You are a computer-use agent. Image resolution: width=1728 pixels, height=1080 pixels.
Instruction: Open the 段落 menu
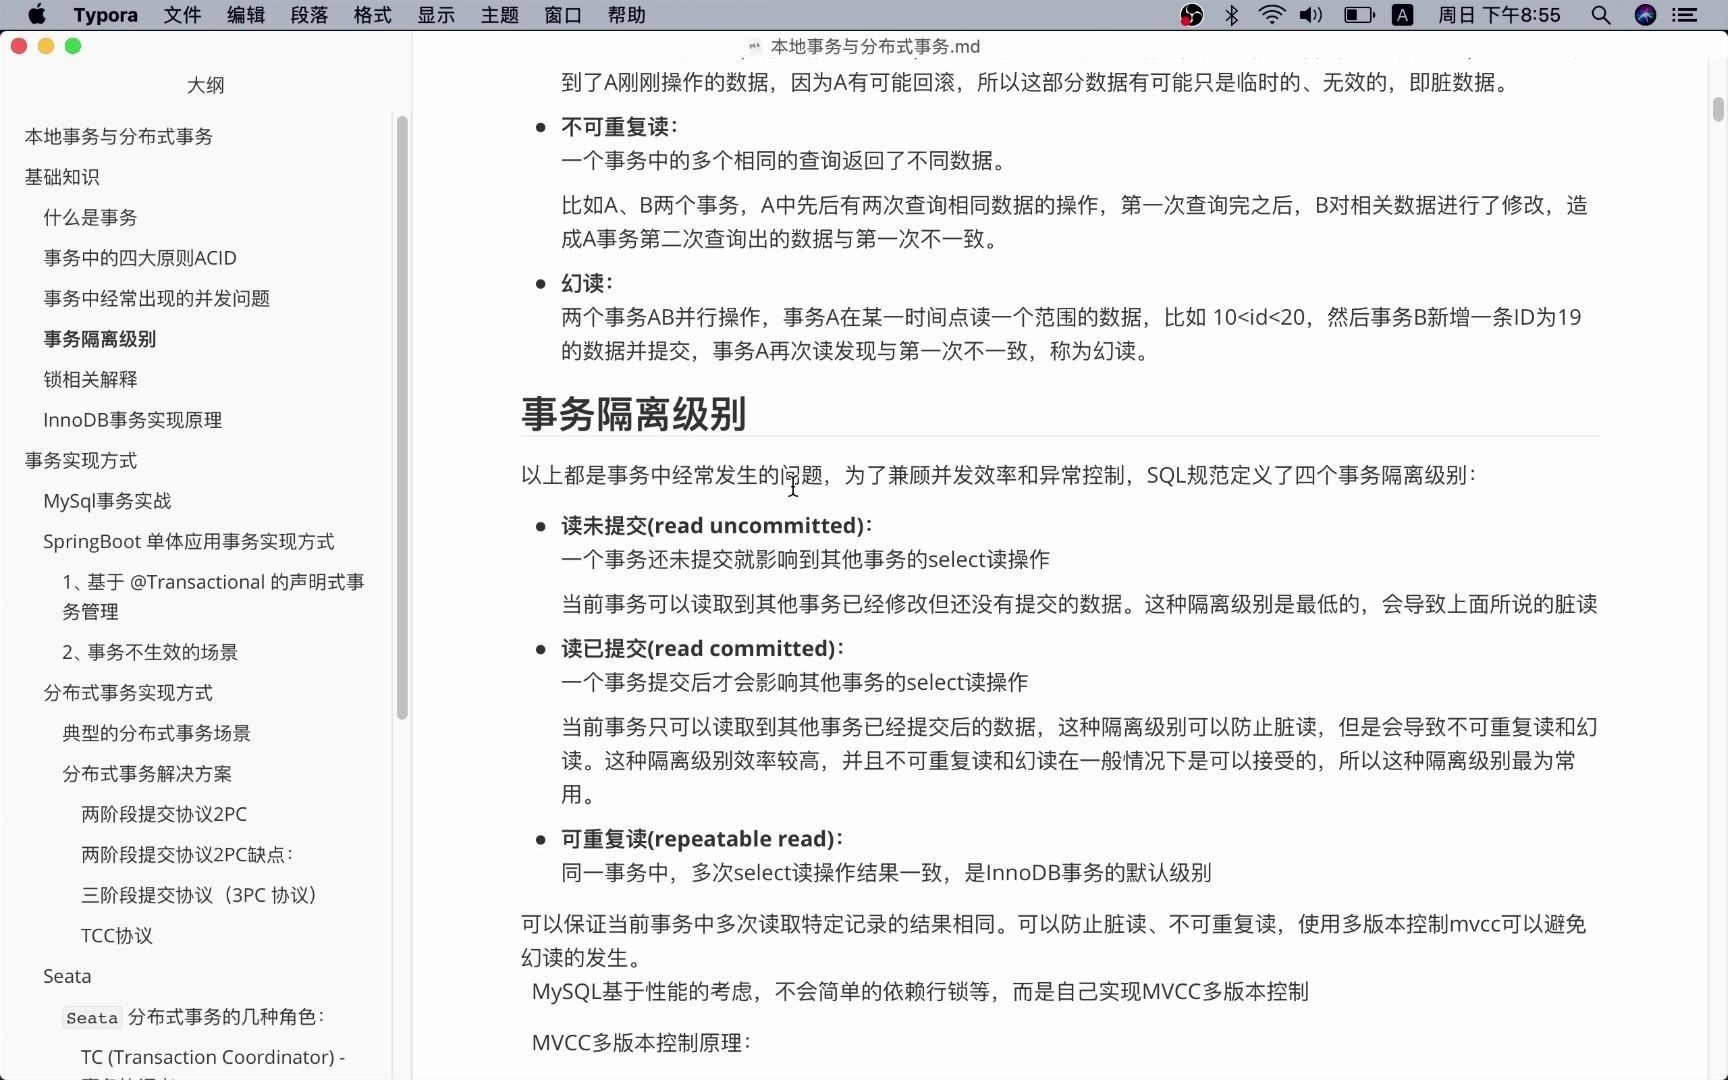(x=309, y=15)
